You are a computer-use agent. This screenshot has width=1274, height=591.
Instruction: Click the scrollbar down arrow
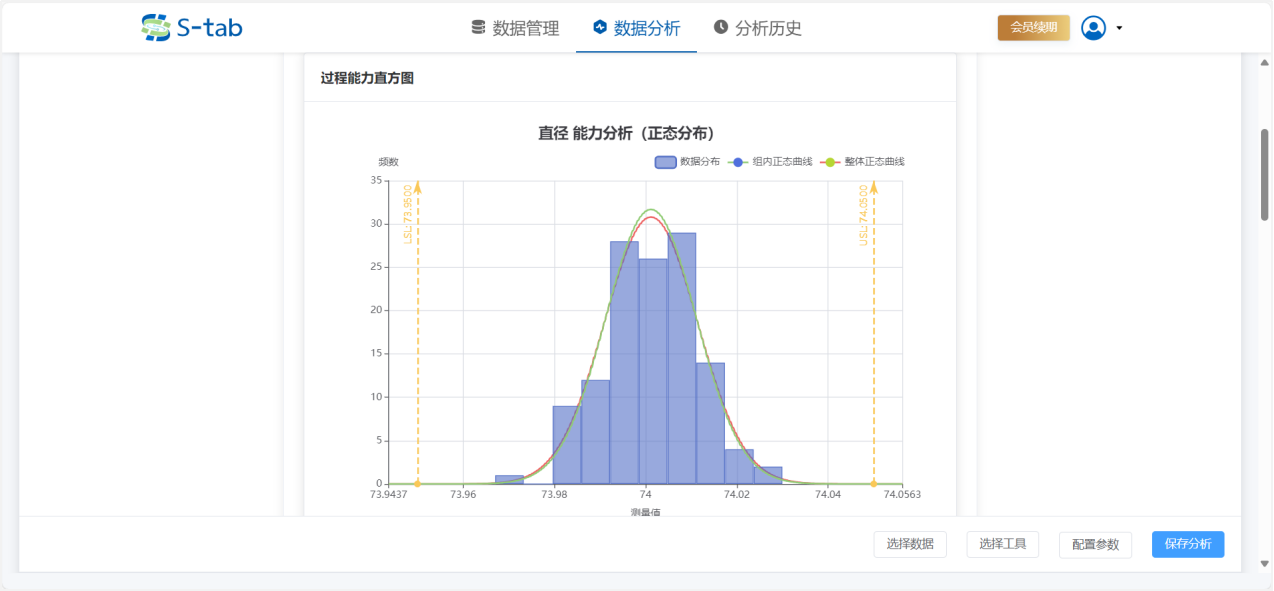coord(1264,564)
